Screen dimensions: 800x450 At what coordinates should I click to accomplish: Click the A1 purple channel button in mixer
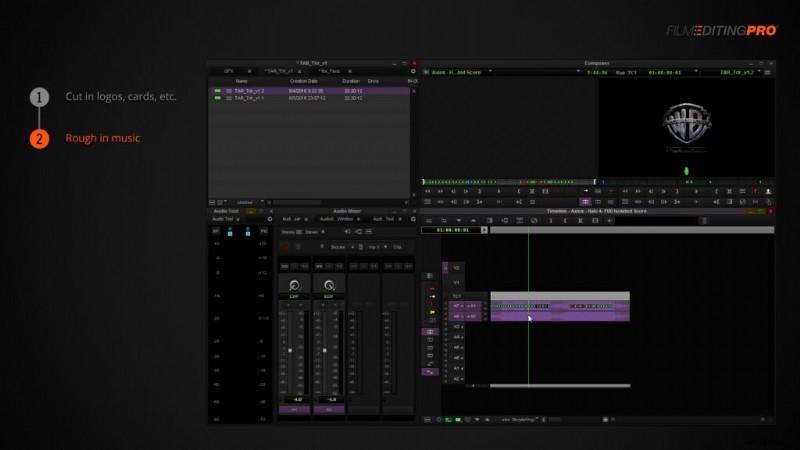pyautogui.click(x=294, y=410)
